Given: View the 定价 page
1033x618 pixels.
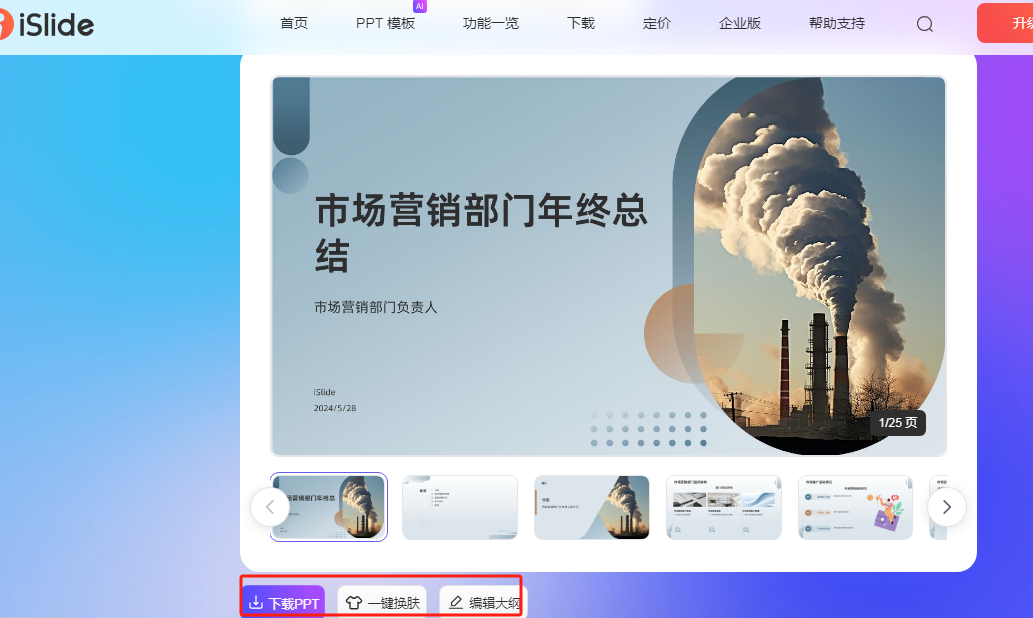Looking at the screenshot, I should coord(656,23).
